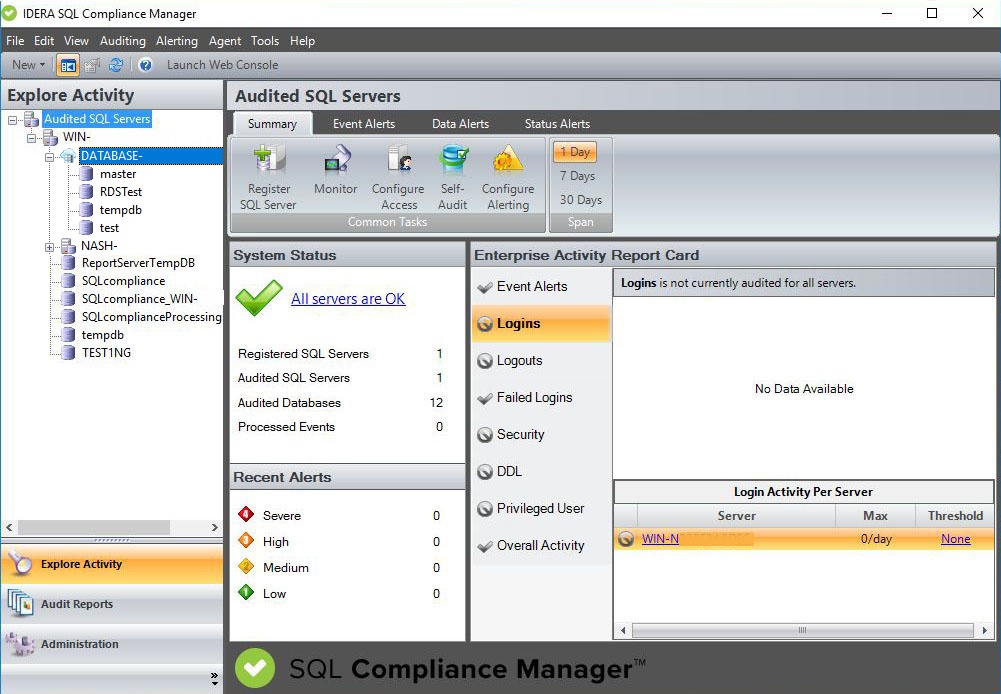
Task: Click the Severe alert red icon
Action: pos(246,514)
